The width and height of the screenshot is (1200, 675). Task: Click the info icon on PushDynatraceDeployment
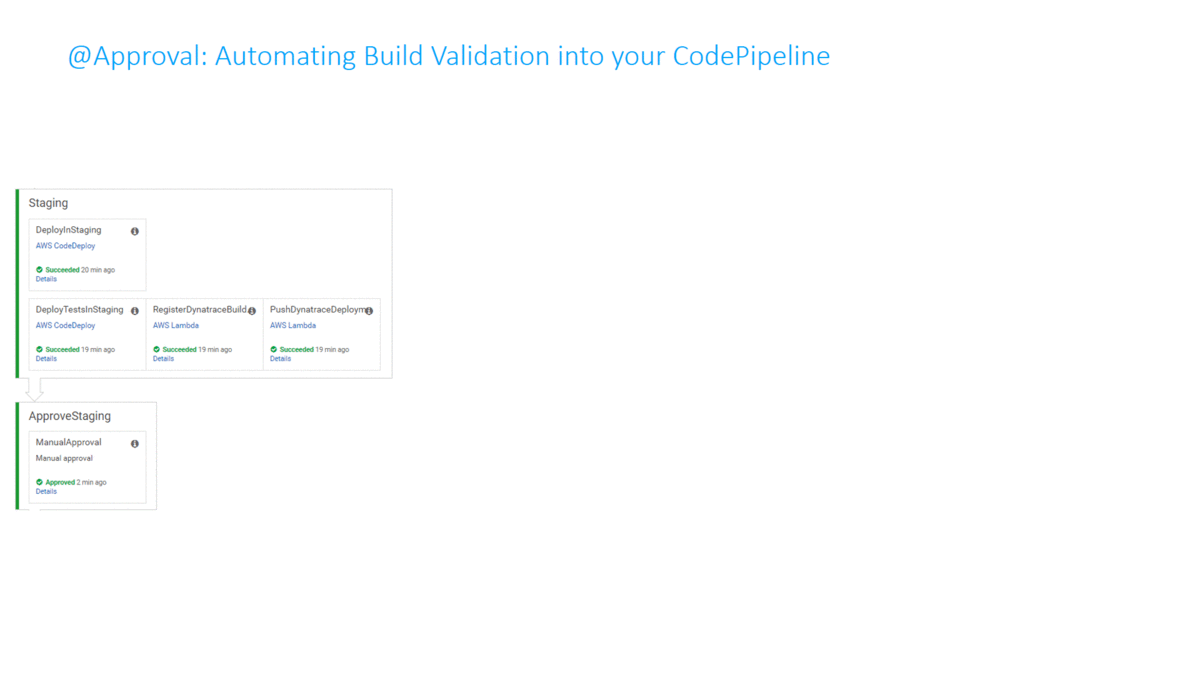pos(369,311)
